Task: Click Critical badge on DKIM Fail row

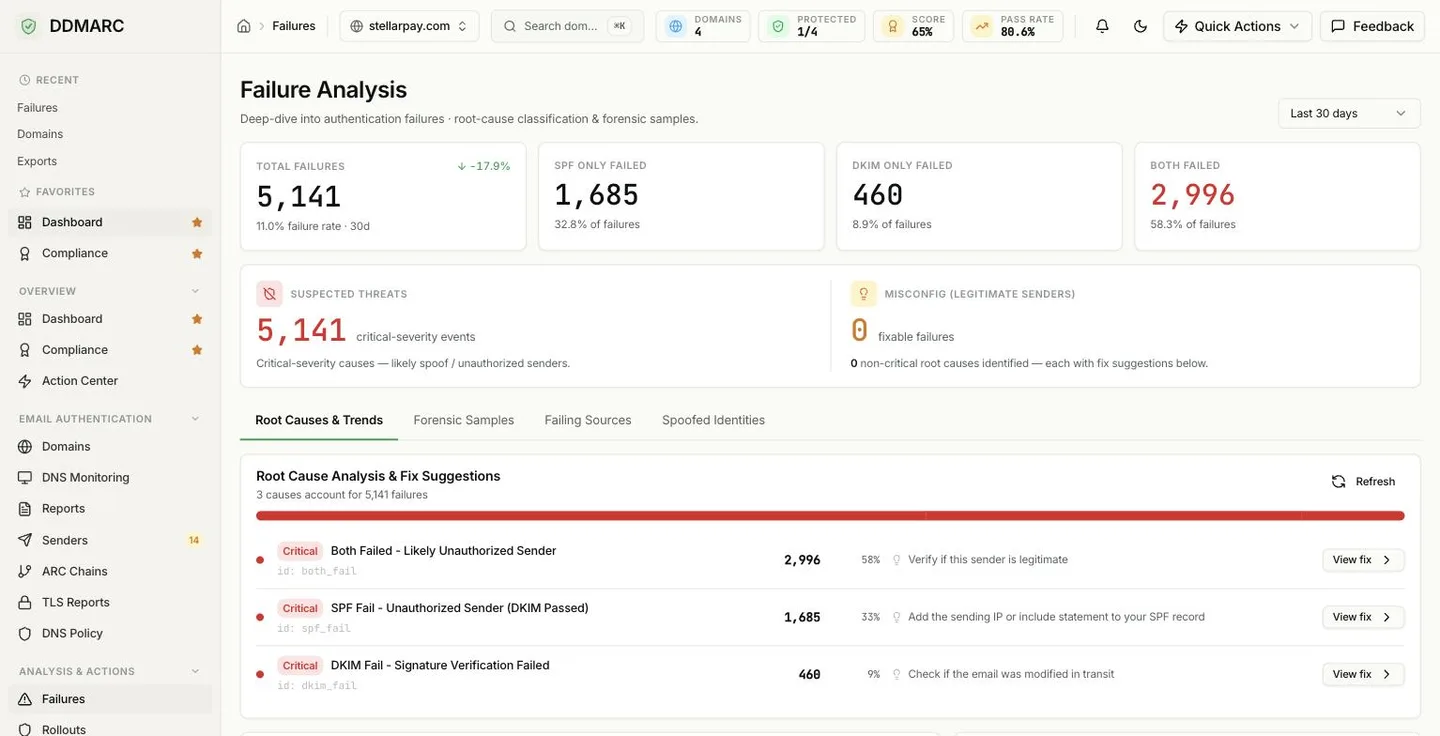Action: click(x=300, y=665)
